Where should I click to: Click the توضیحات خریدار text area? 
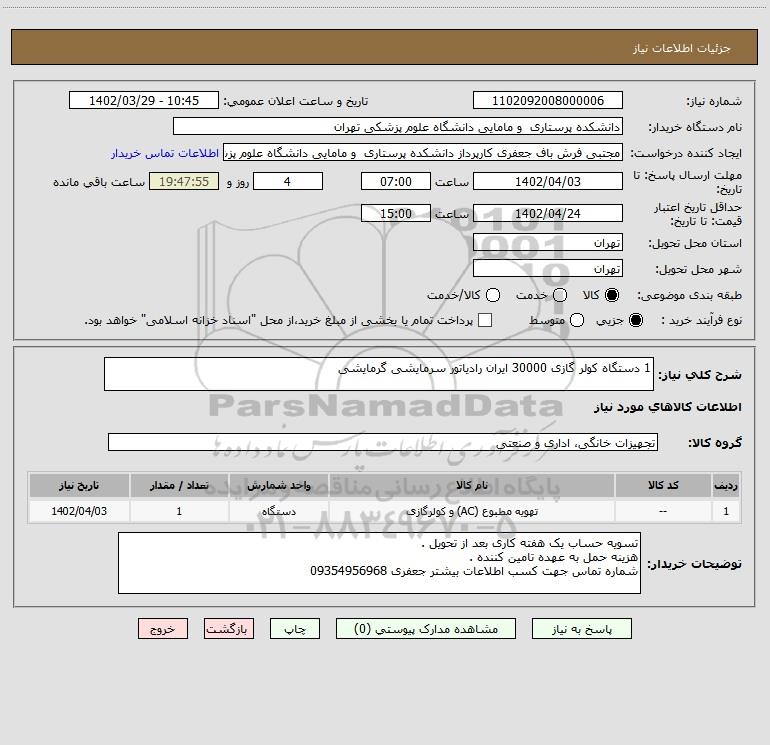(x=380, y=563)
